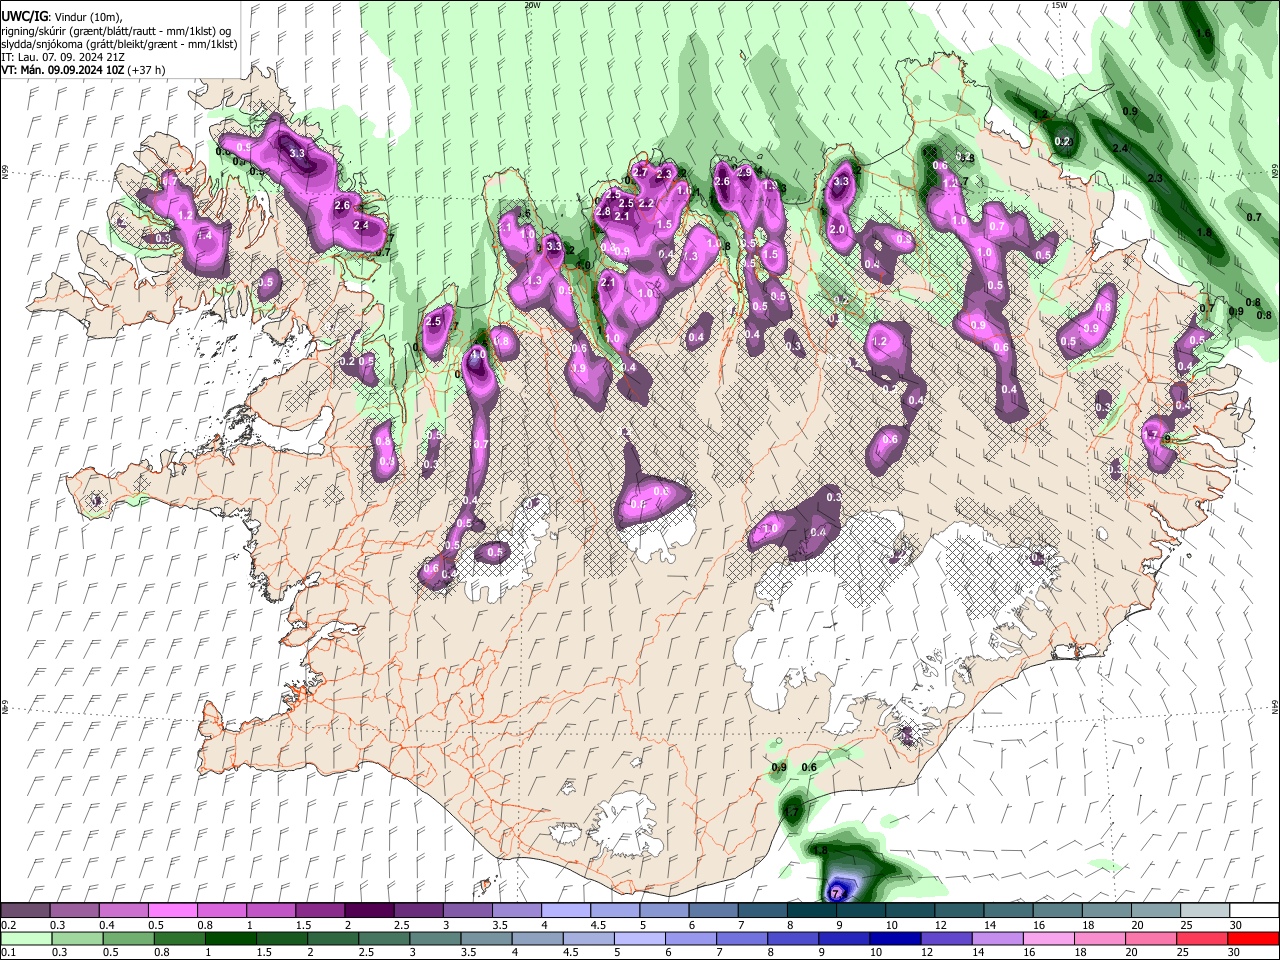Click the bright red swatch ending the rain legend
The width and height of the screenshot is (1280, 960).
[x=1253, y=938]
